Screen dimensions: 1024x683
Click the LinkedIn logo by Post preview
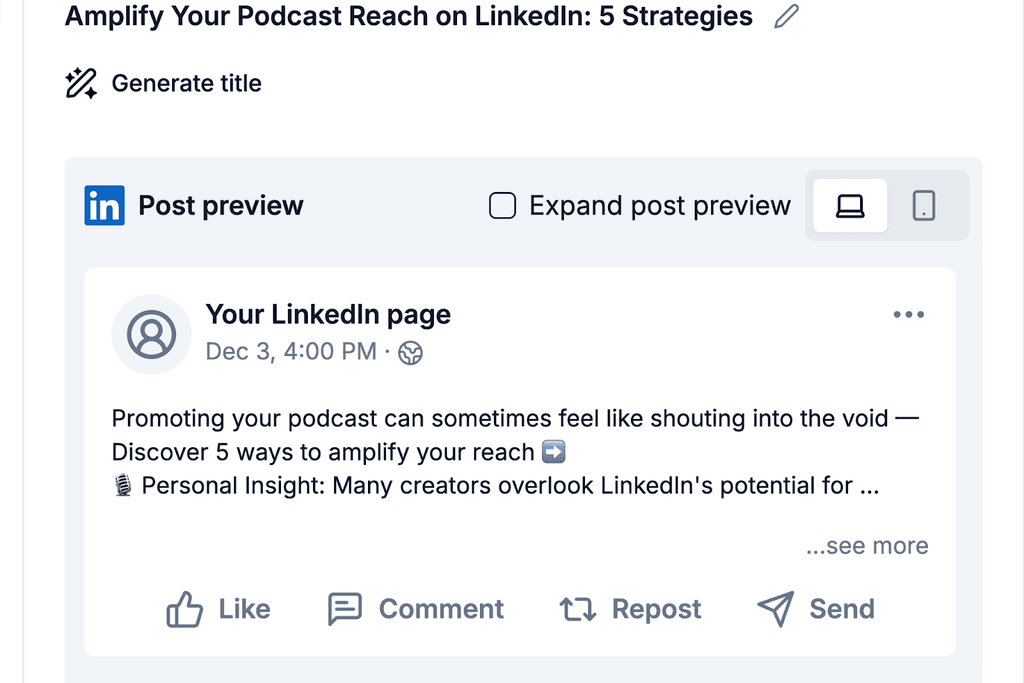pos(104,205)
